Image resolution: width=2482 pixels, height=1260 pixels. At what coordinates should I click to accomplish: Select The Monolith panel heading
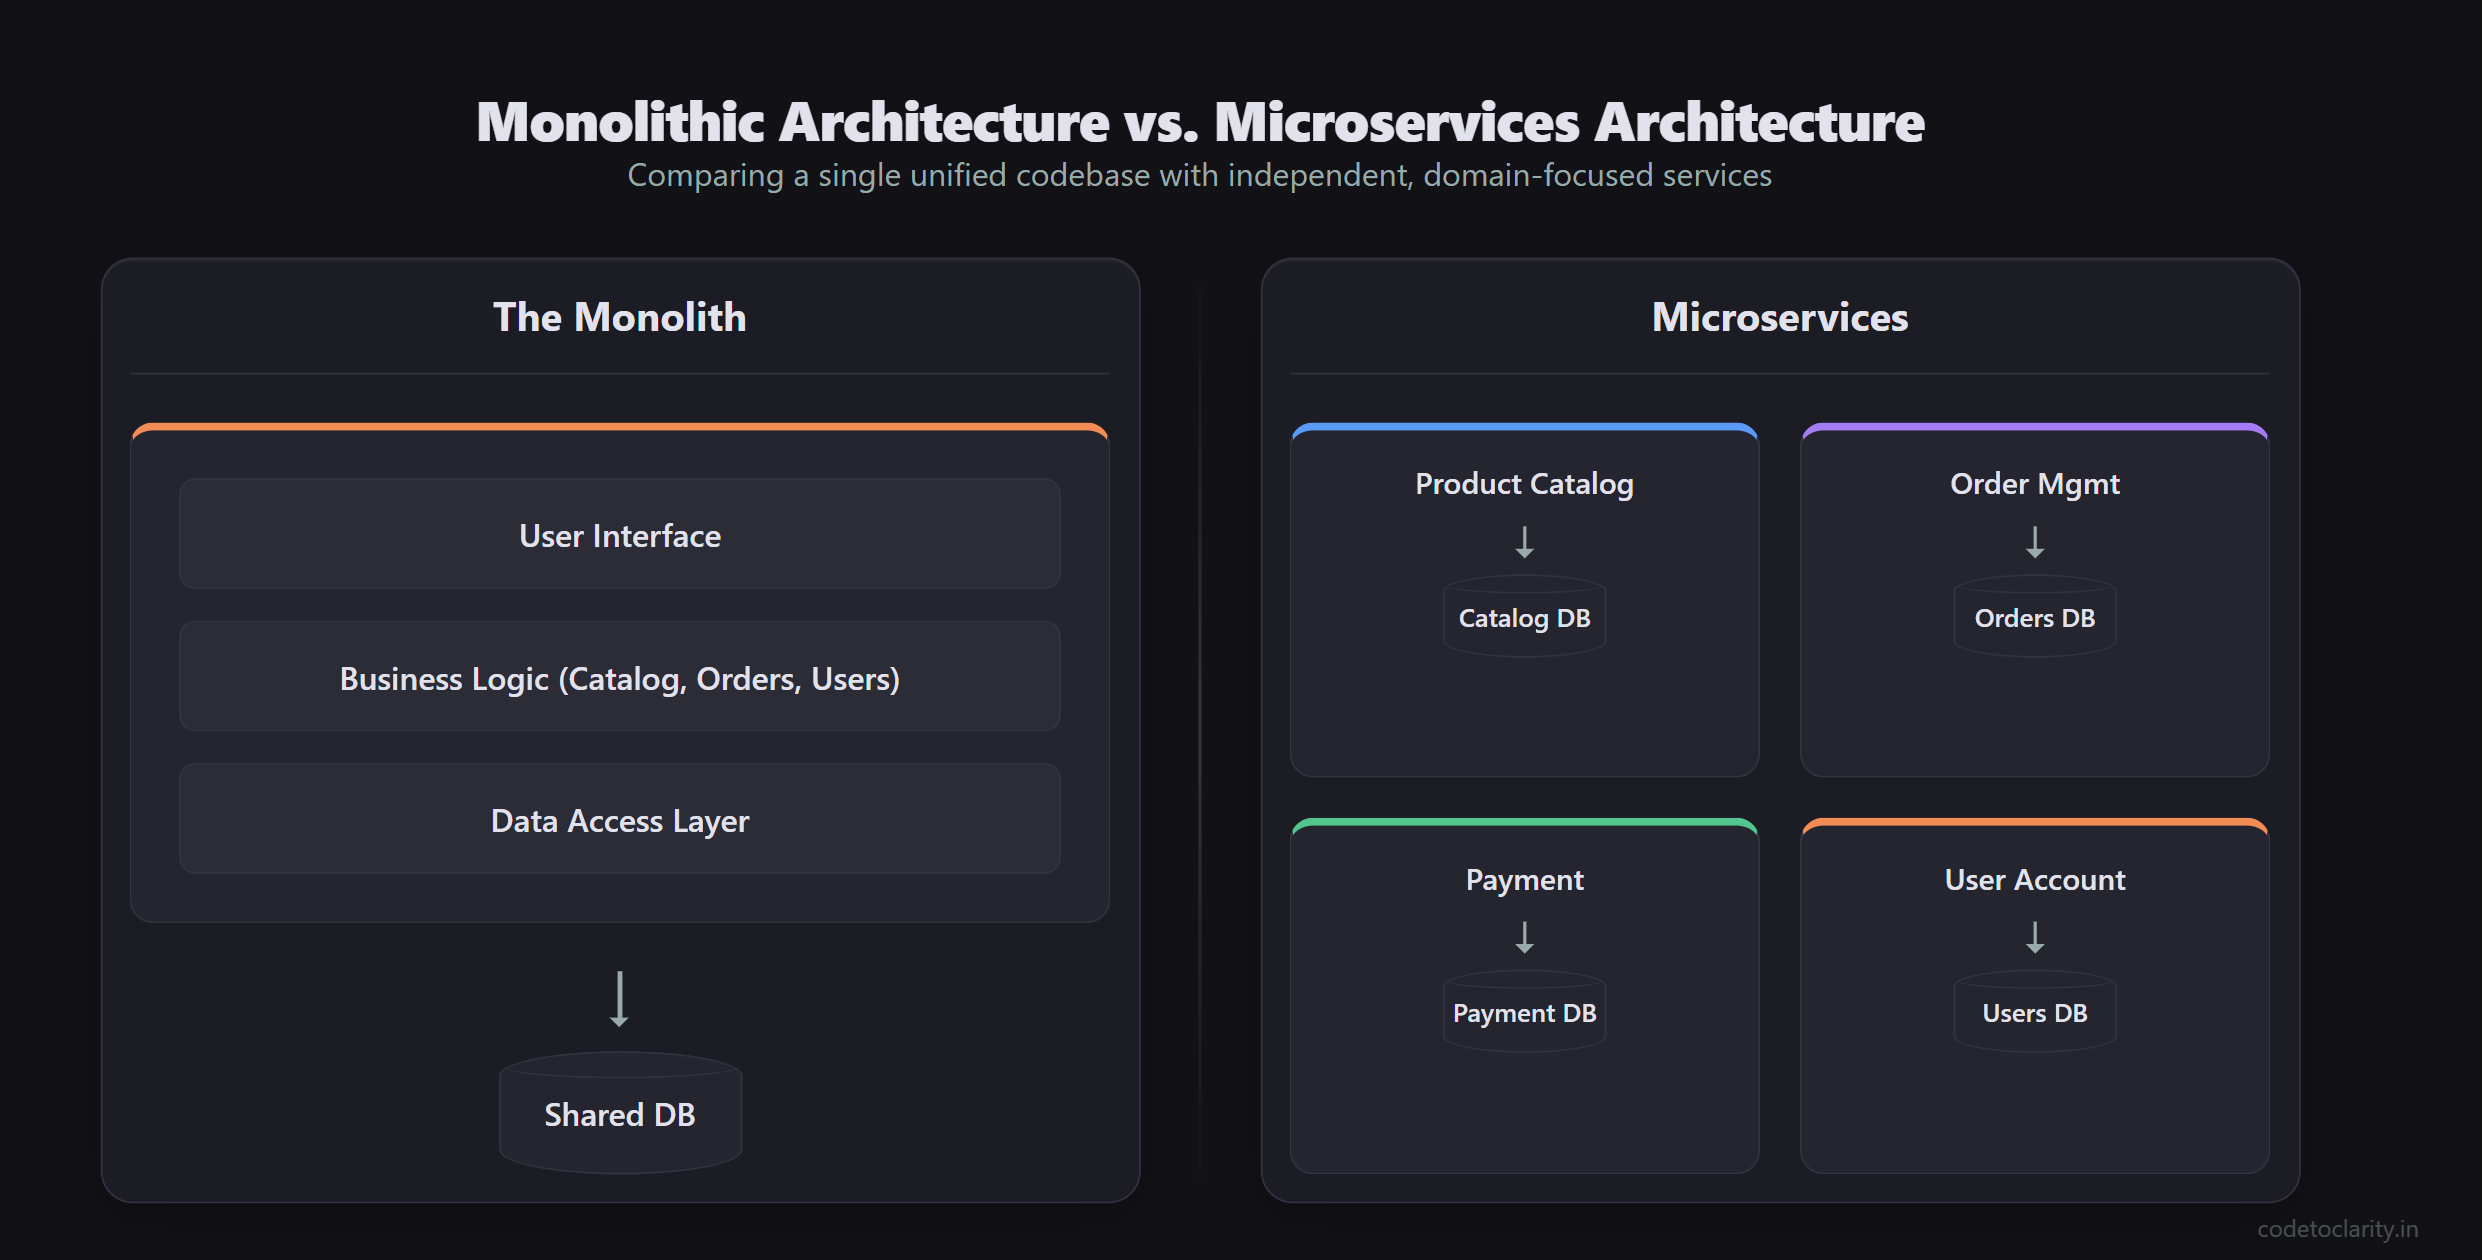(x=620, y=317)
